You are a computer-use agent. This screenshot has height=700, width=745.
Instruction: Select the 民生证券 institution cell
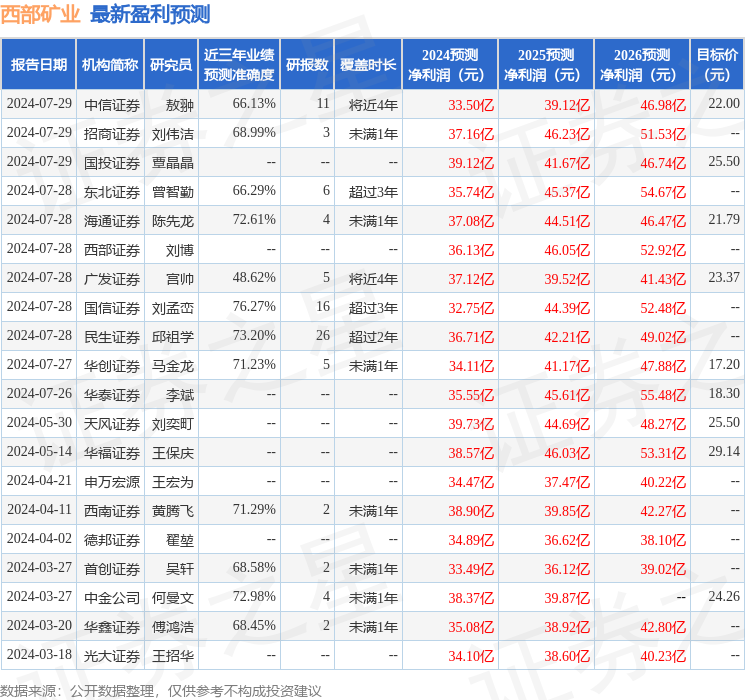(x=112, y=336)
